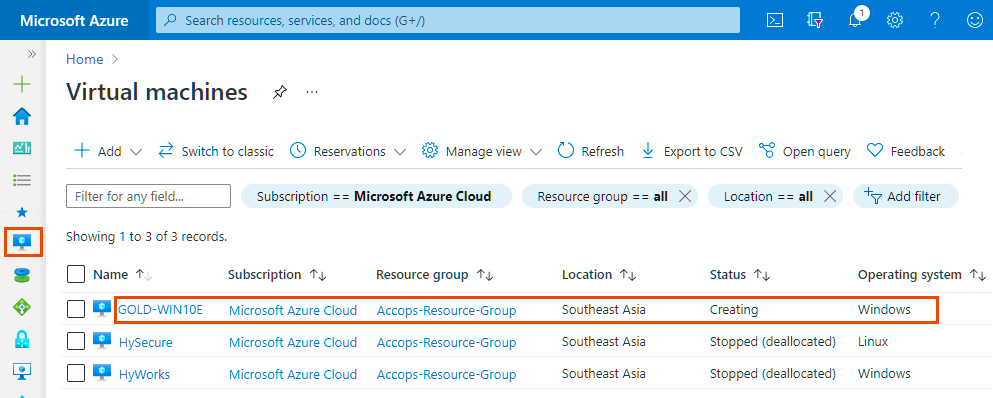Click the Favorites star in the sidebar
This screenshot has height=398, width=993.
click(22, 212)
